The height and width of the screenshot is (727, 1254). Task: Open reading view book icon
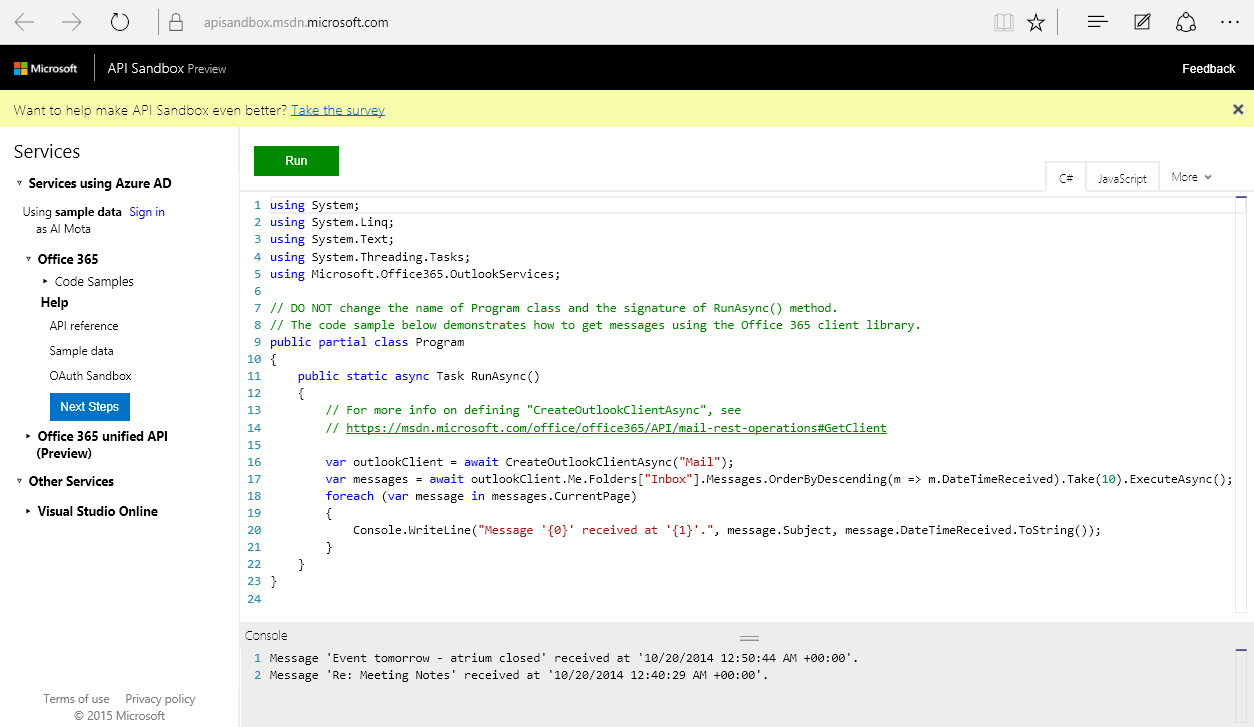click(1004, 22)
